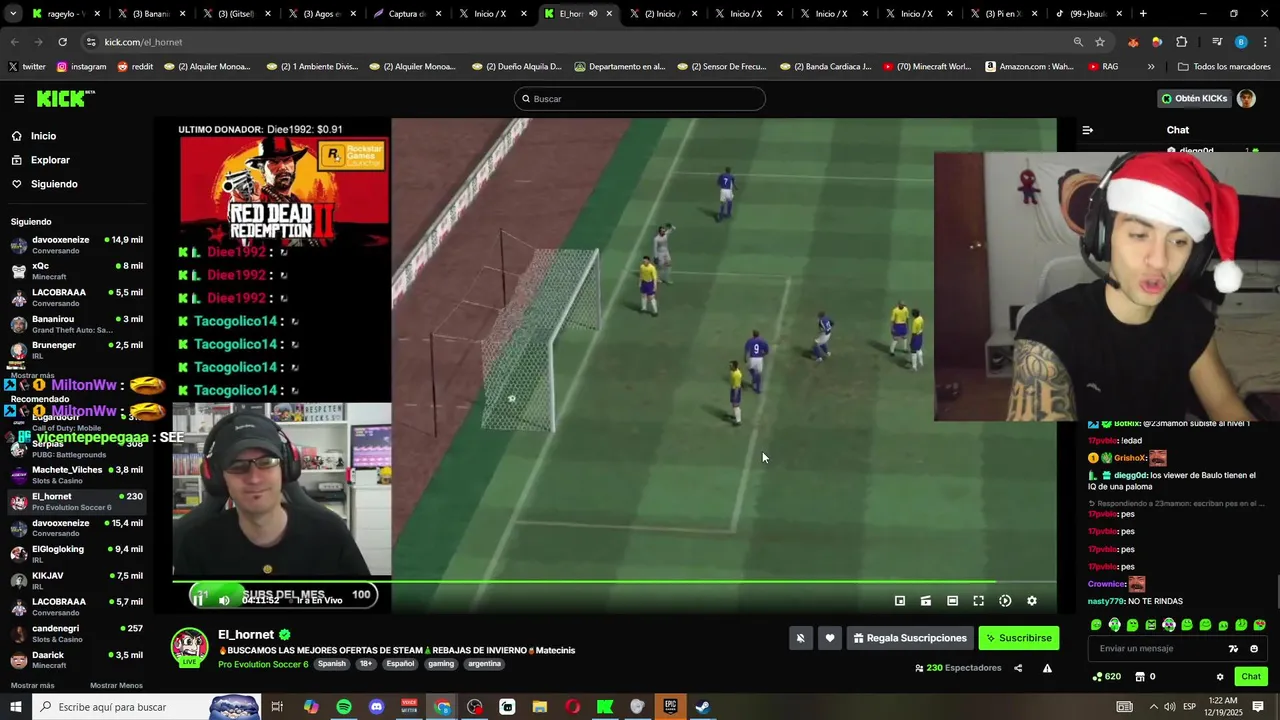The image size is (1280, 720).
Task: Create a clip with the clapperboard icon
Action: [x=926, y=601]
